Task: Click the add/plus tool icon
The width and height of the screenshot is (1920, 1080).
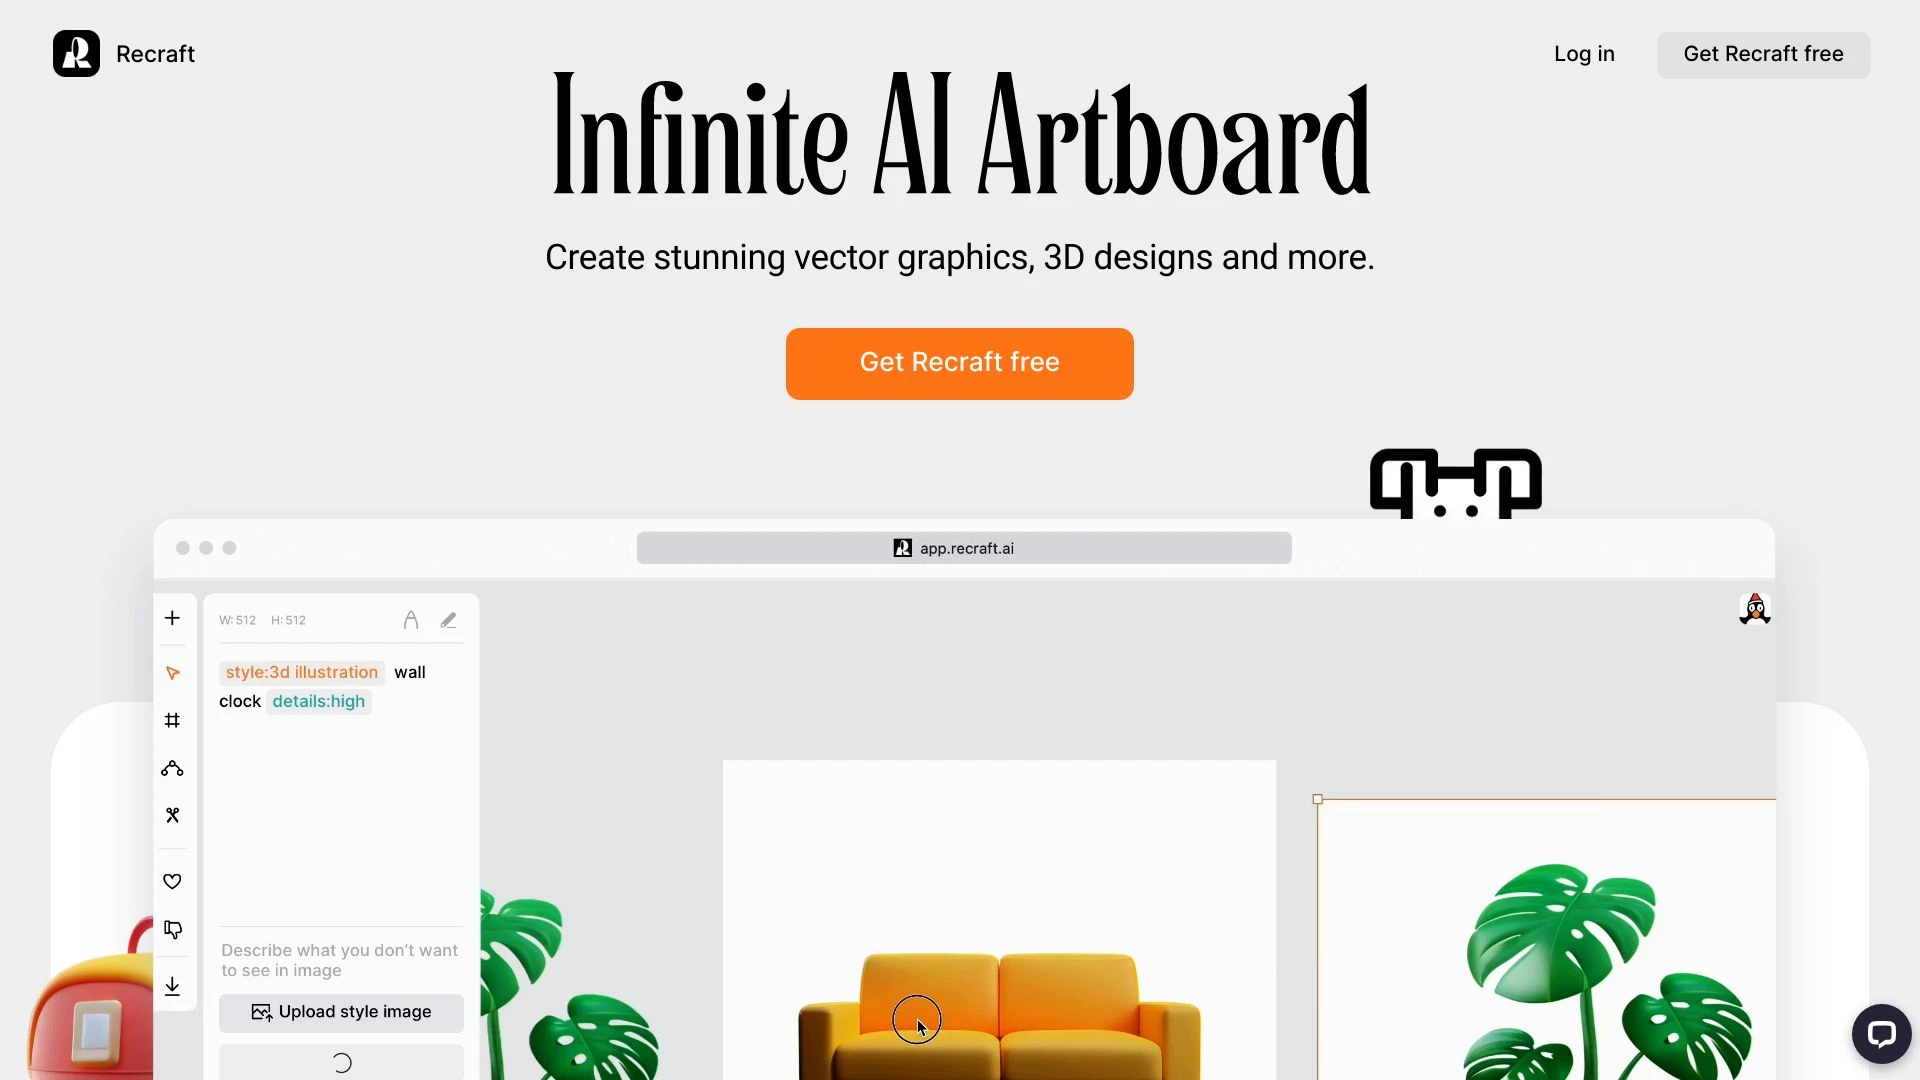Action: (173, 616)
